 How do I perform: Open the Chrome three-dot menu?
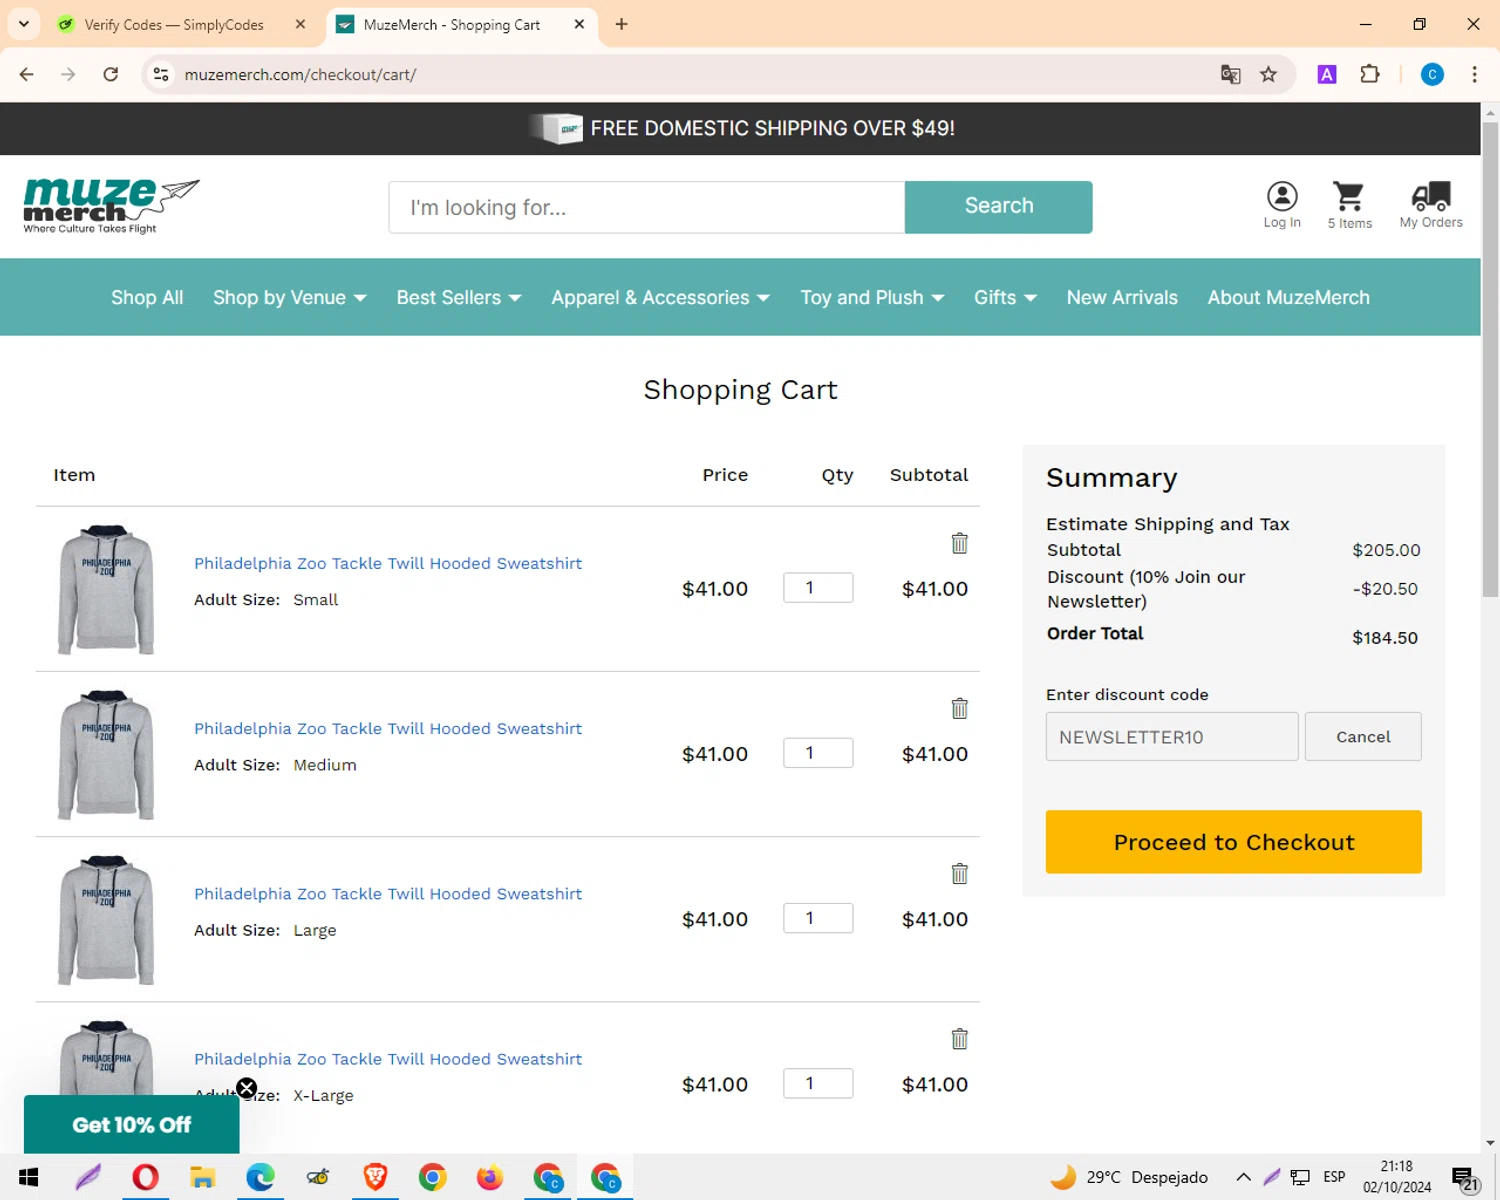(x=1474, y=74)
